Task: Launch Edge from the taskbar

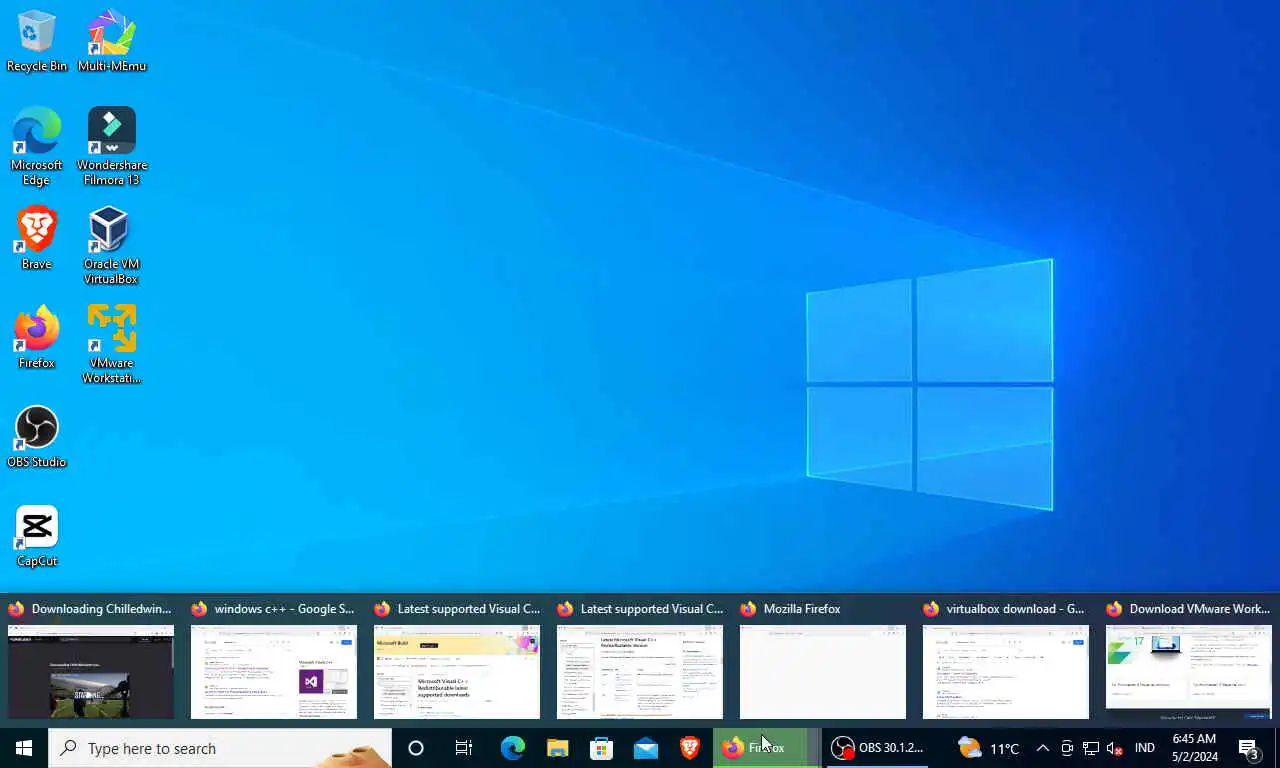Action: 513,748
